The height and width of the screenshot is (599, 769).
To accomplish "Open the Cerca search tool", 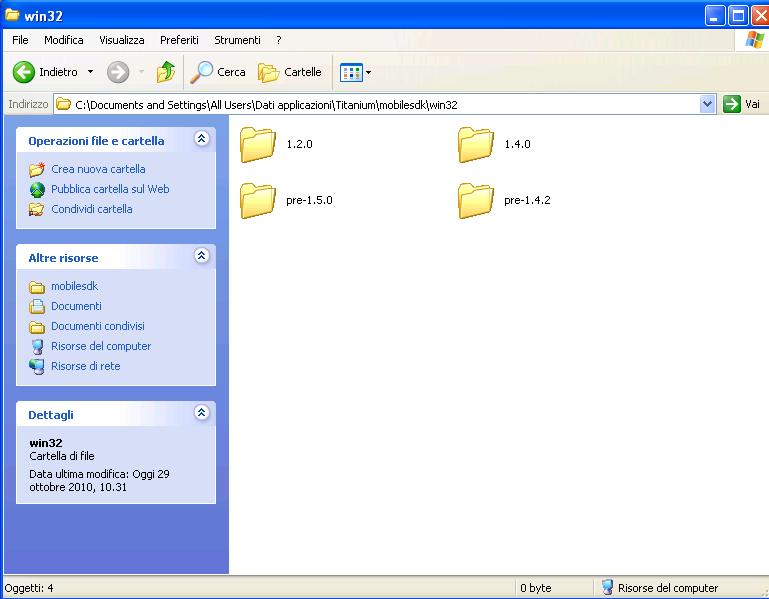I will [217, 72].
